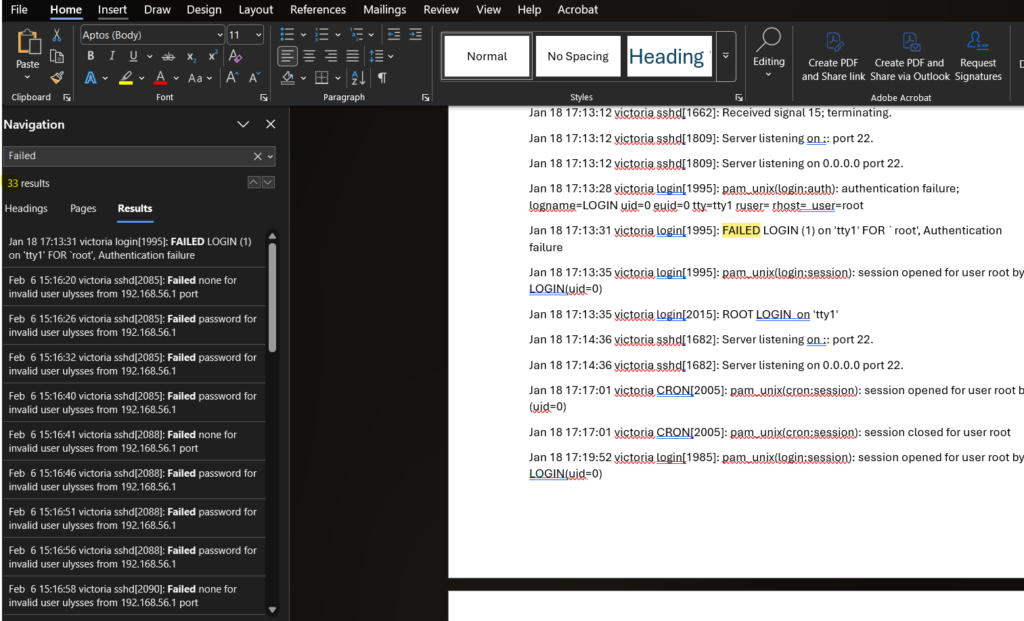Toggle Strikethrough formatting

tap(168, 57)
